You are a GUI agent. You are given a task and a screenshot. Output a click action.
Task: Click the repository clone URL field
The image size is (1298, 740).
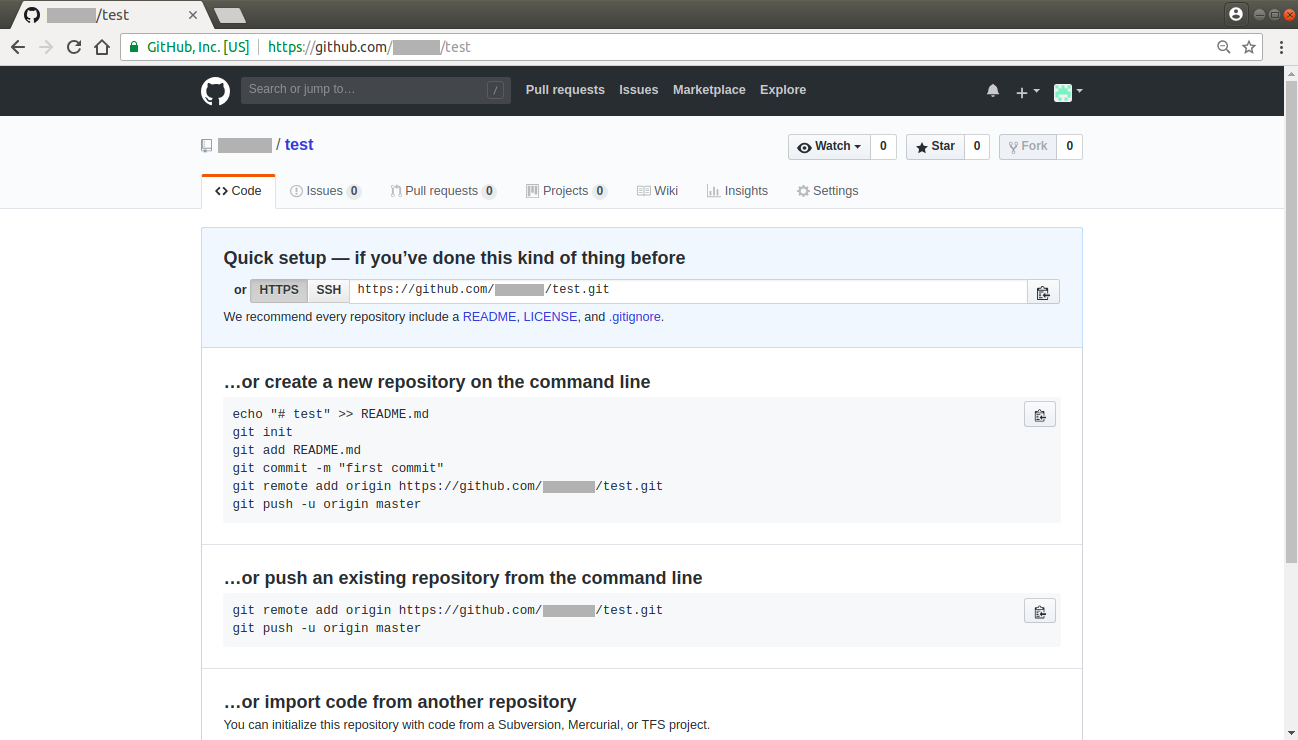point(688,291)
